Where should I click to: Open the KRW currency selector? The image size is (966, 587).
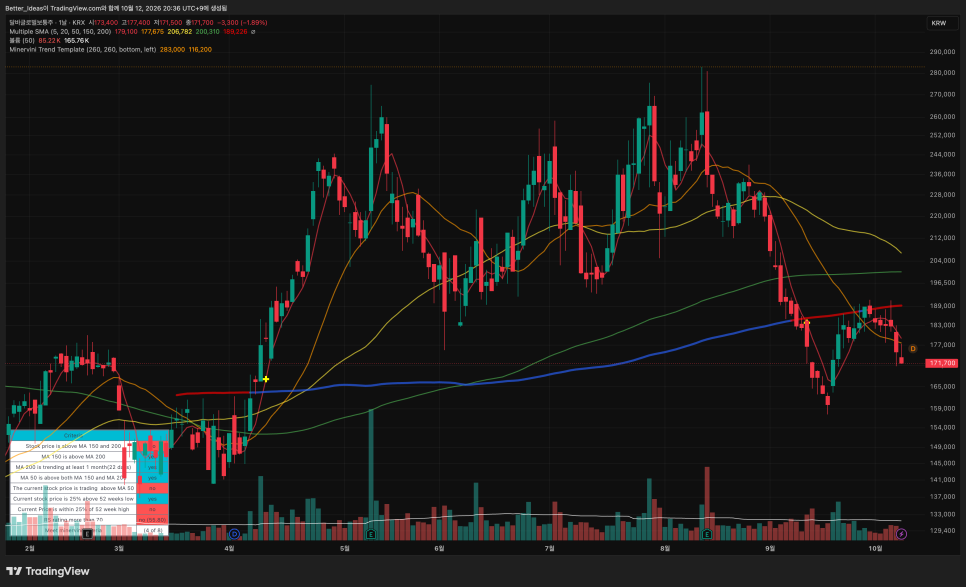tap(942, 23)
